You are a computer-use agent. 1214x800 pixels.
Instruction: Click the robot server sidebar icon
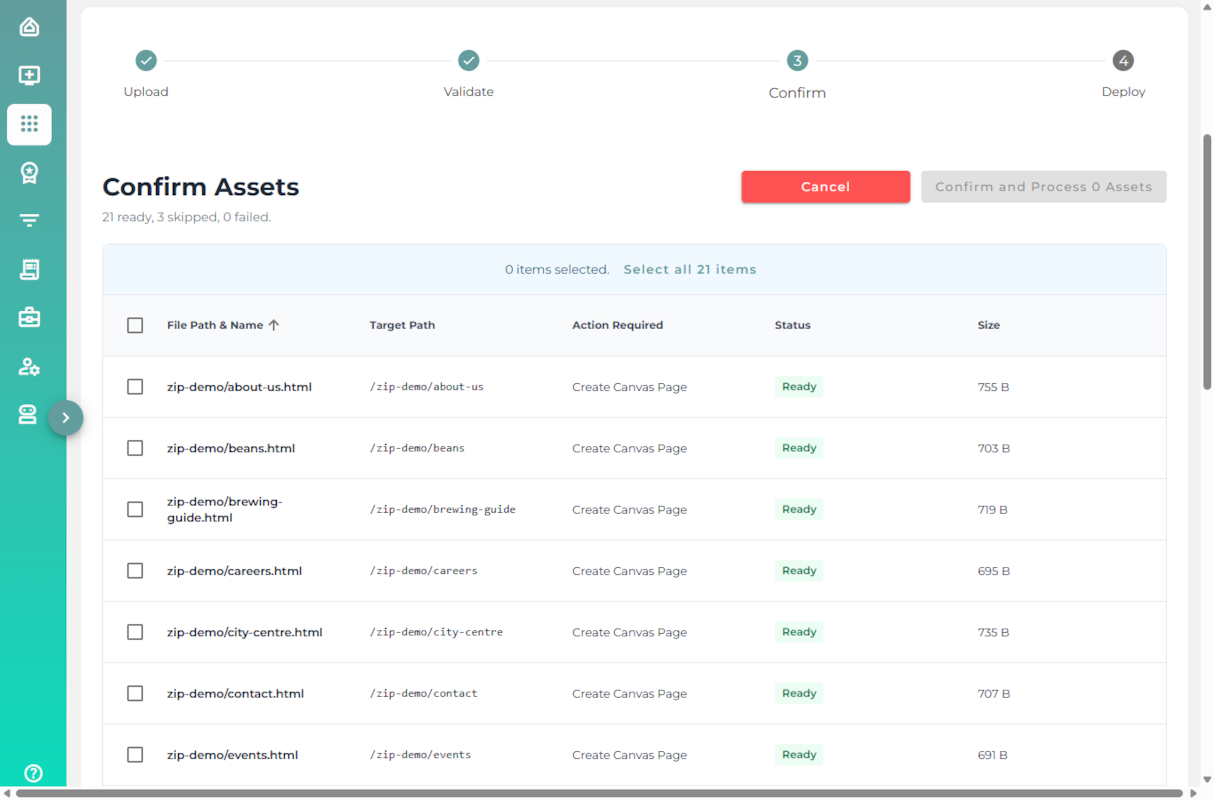click(x=28, y=415)
